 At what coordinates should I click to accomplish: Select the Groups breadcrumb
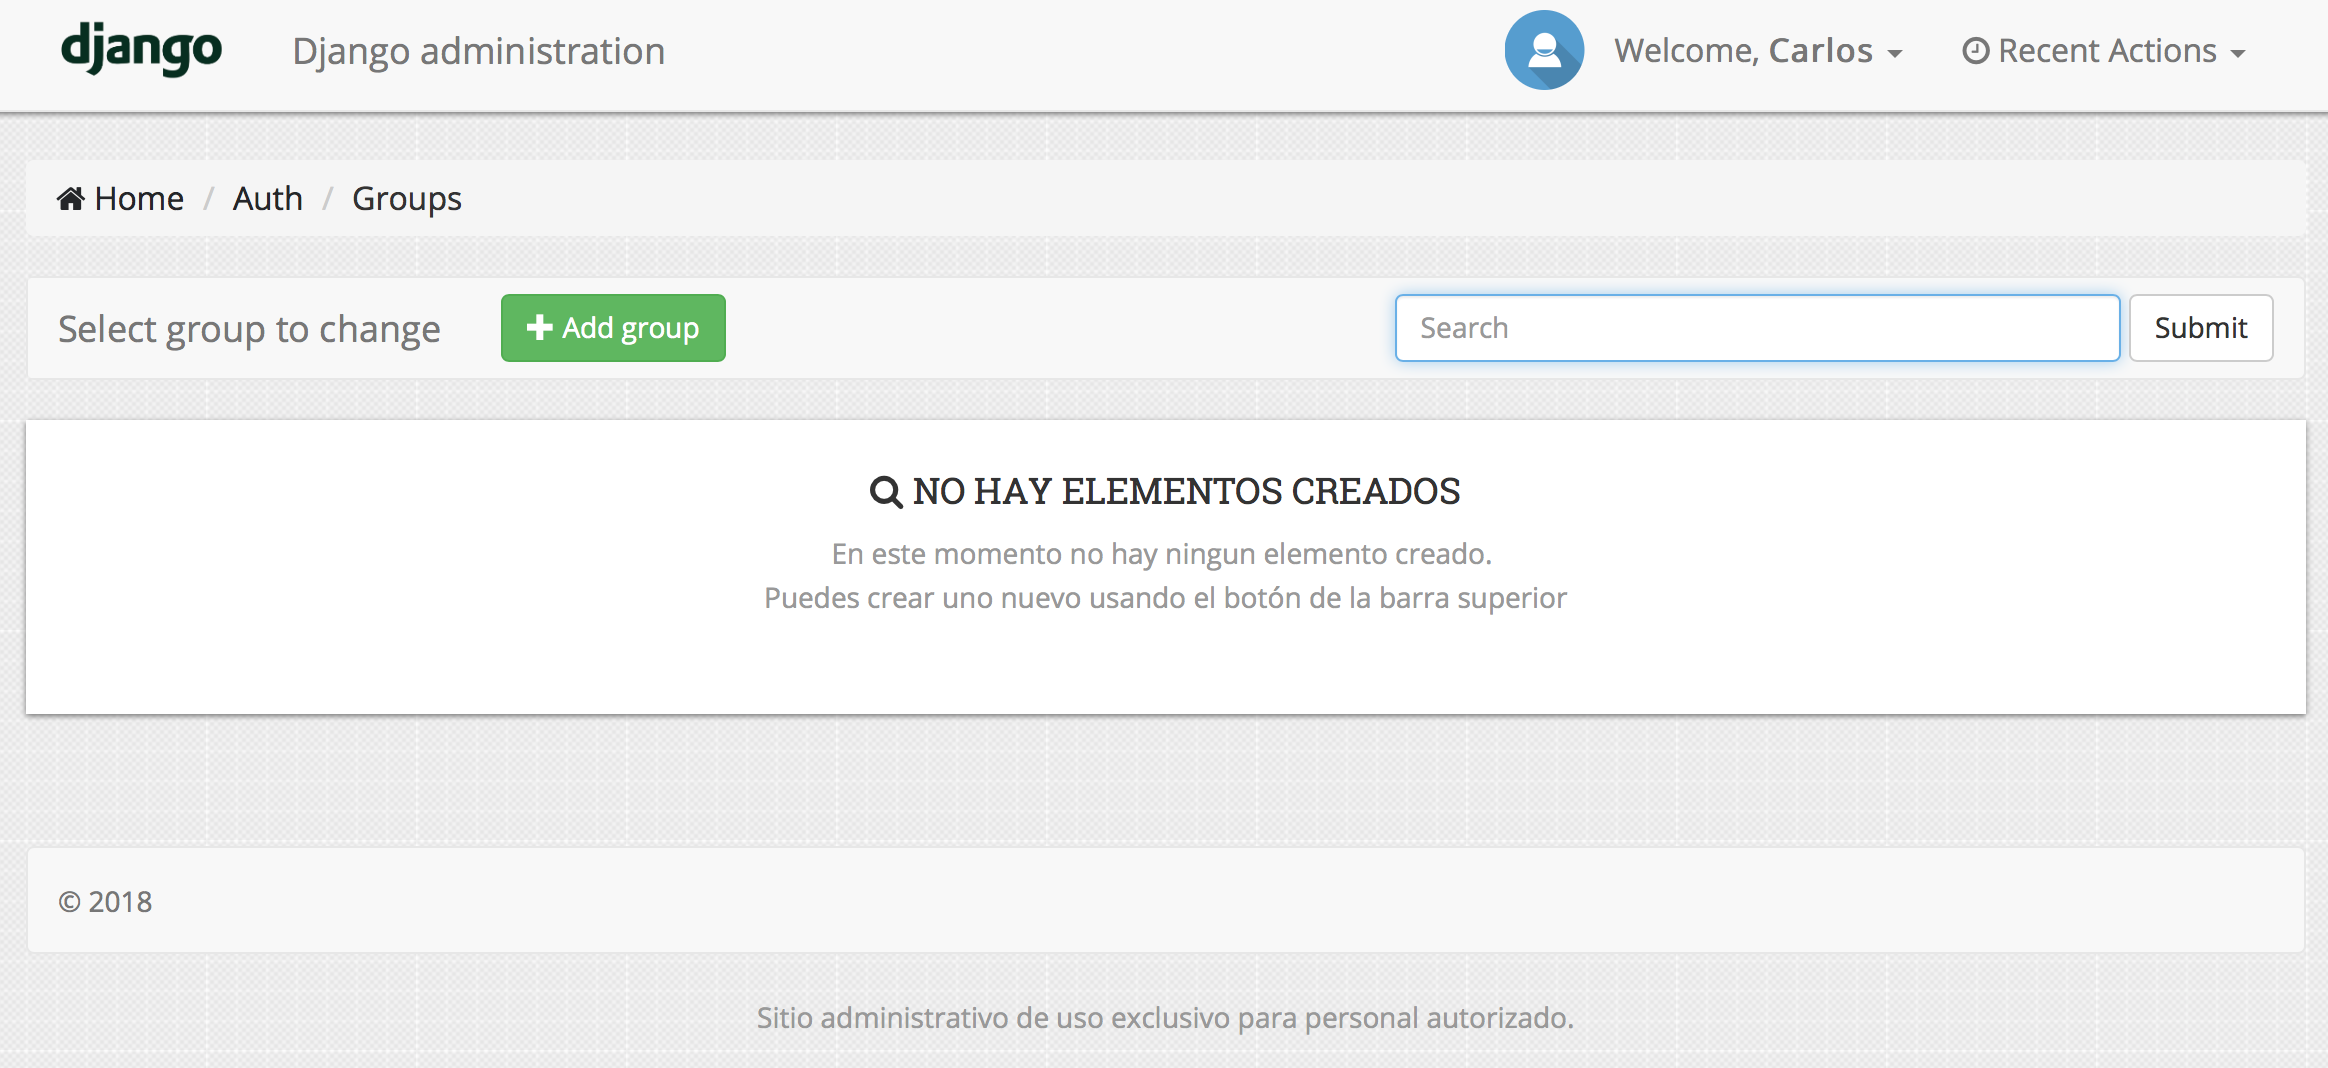[x=407, y=199]
